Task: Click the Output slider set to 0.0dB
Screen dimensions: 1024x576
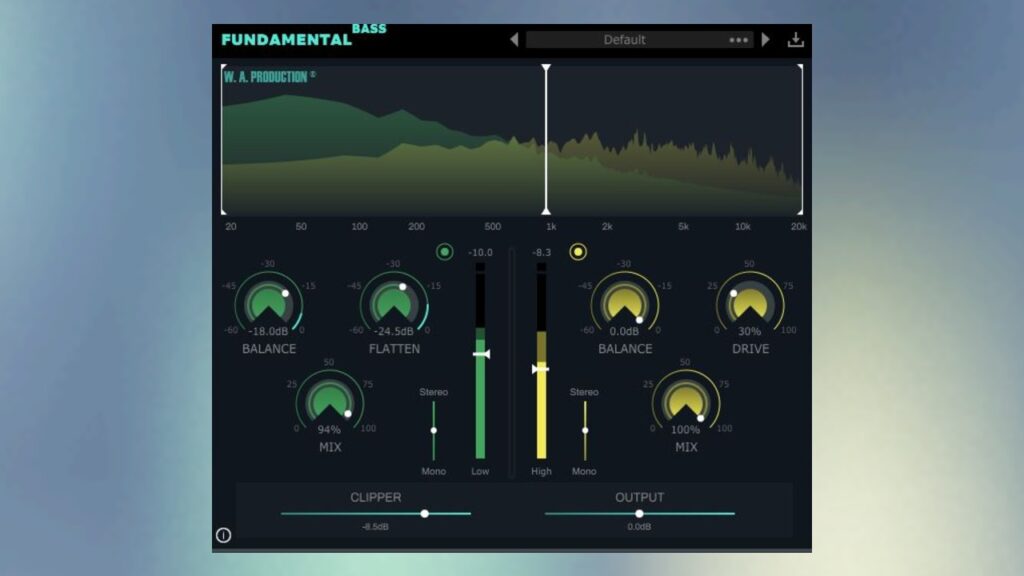Action: click(640, 513)
